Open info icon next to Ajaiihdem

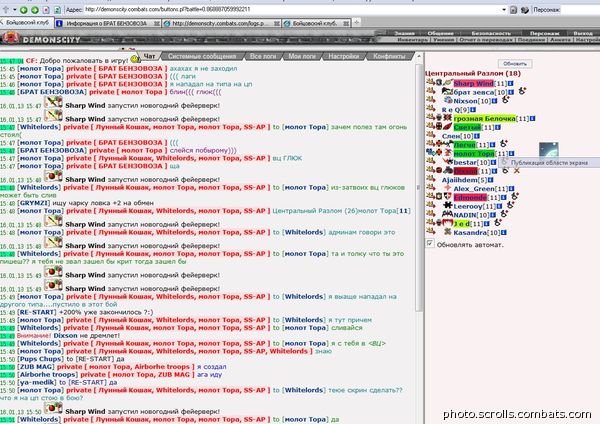(491, 180)
